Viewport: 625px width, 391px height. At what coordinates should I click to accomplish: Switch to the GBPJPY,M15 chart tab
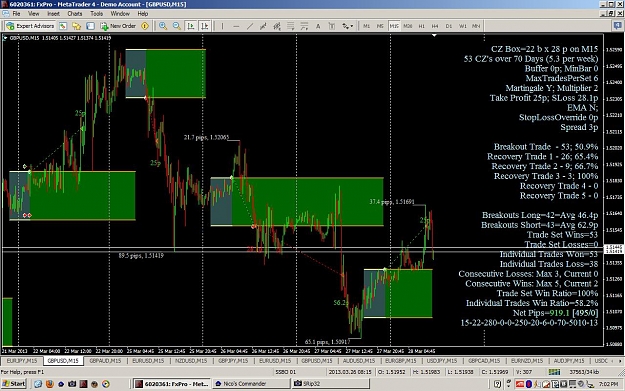(x=233, y=361)
